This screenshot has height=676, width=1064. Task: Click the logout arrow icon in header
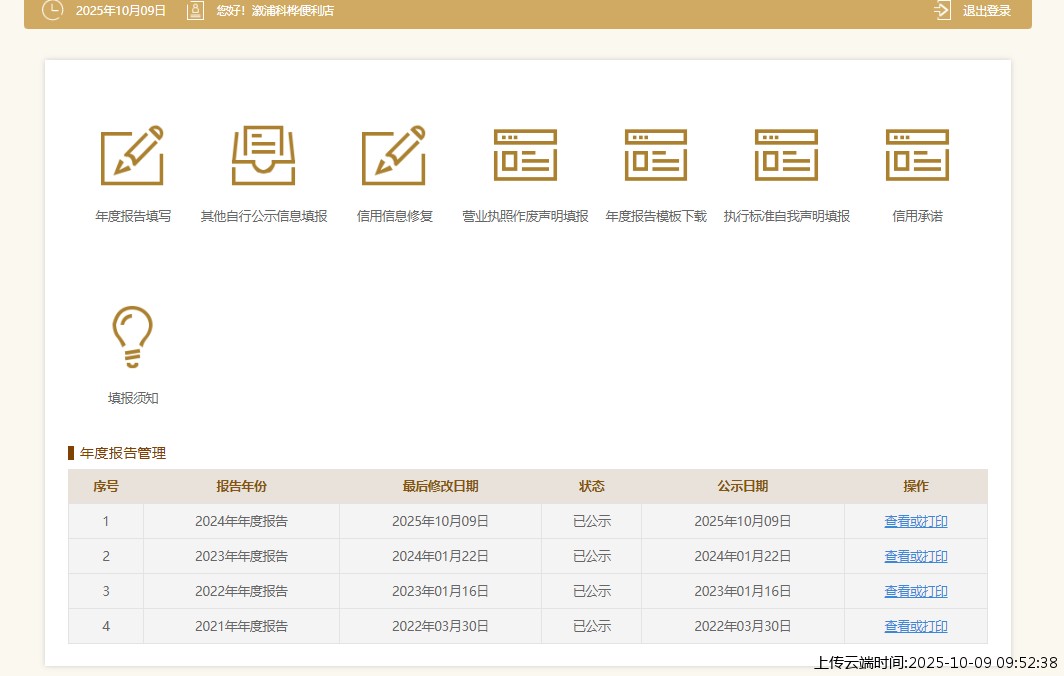tap(942, 11)
